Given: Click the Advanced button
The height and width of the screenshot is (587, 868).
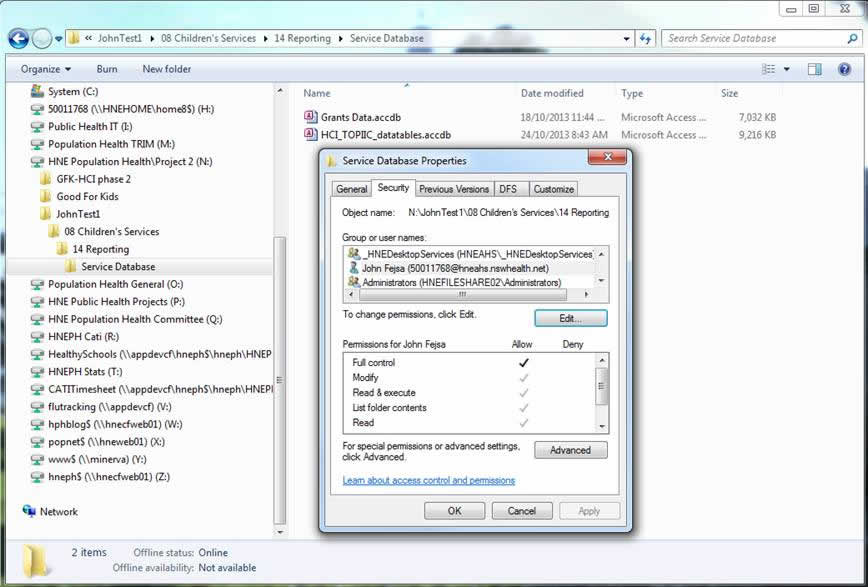Looking at the screenshot, I should coord(571,450).
